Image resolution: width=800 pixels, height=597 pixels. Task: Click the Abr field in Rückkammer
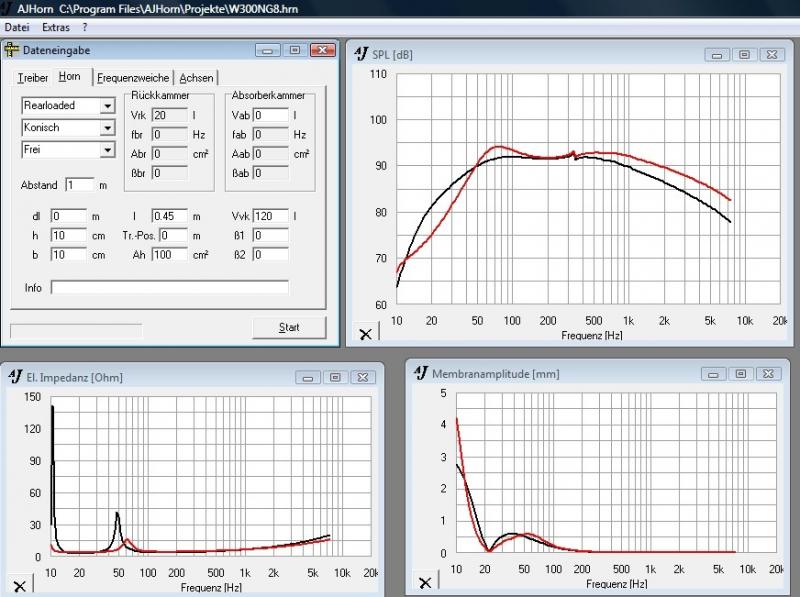click(169, 154)
